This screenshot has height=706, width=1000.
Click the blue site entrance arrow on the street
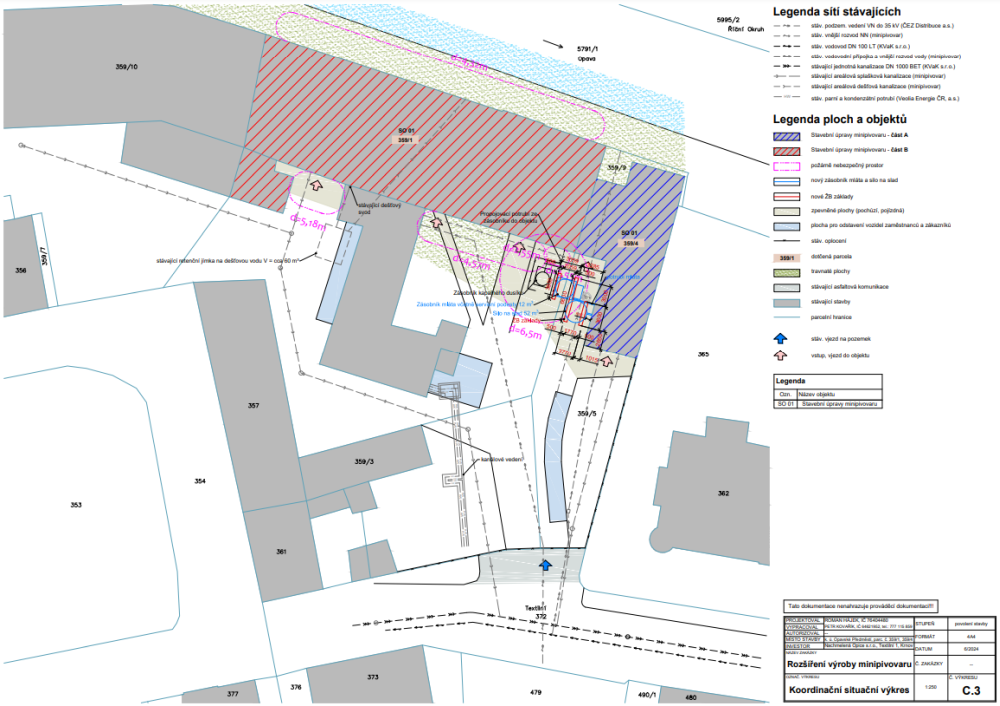point(545,564)
